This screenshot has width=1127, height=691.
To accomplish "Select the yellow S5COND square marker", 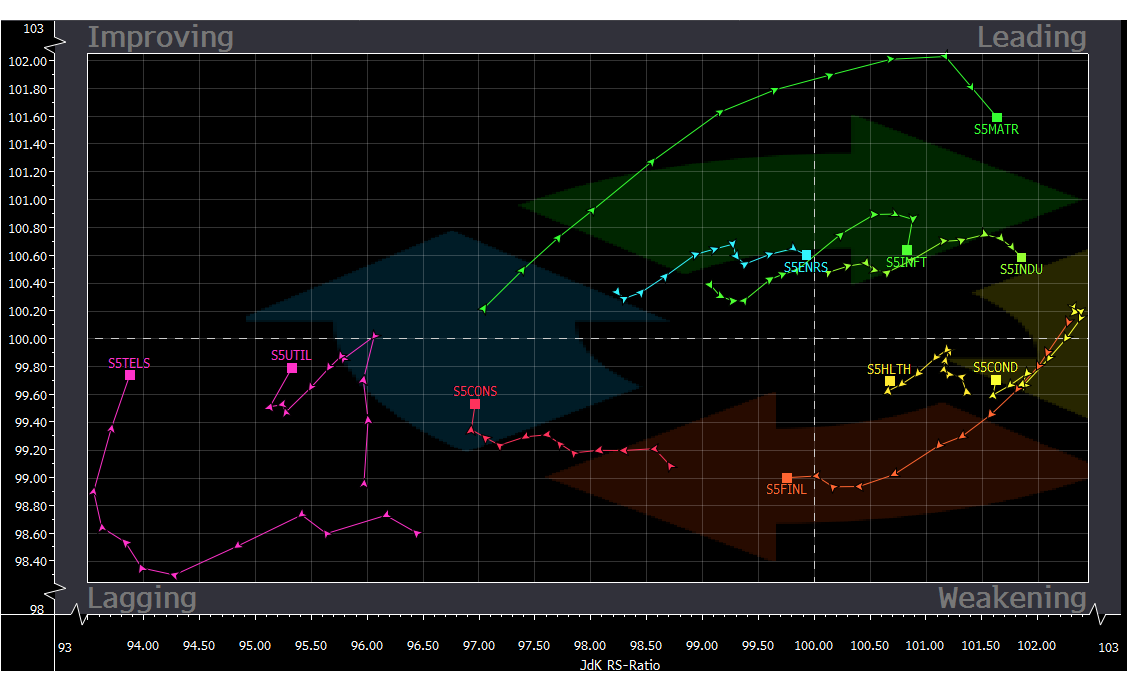I will coord(995,380).
